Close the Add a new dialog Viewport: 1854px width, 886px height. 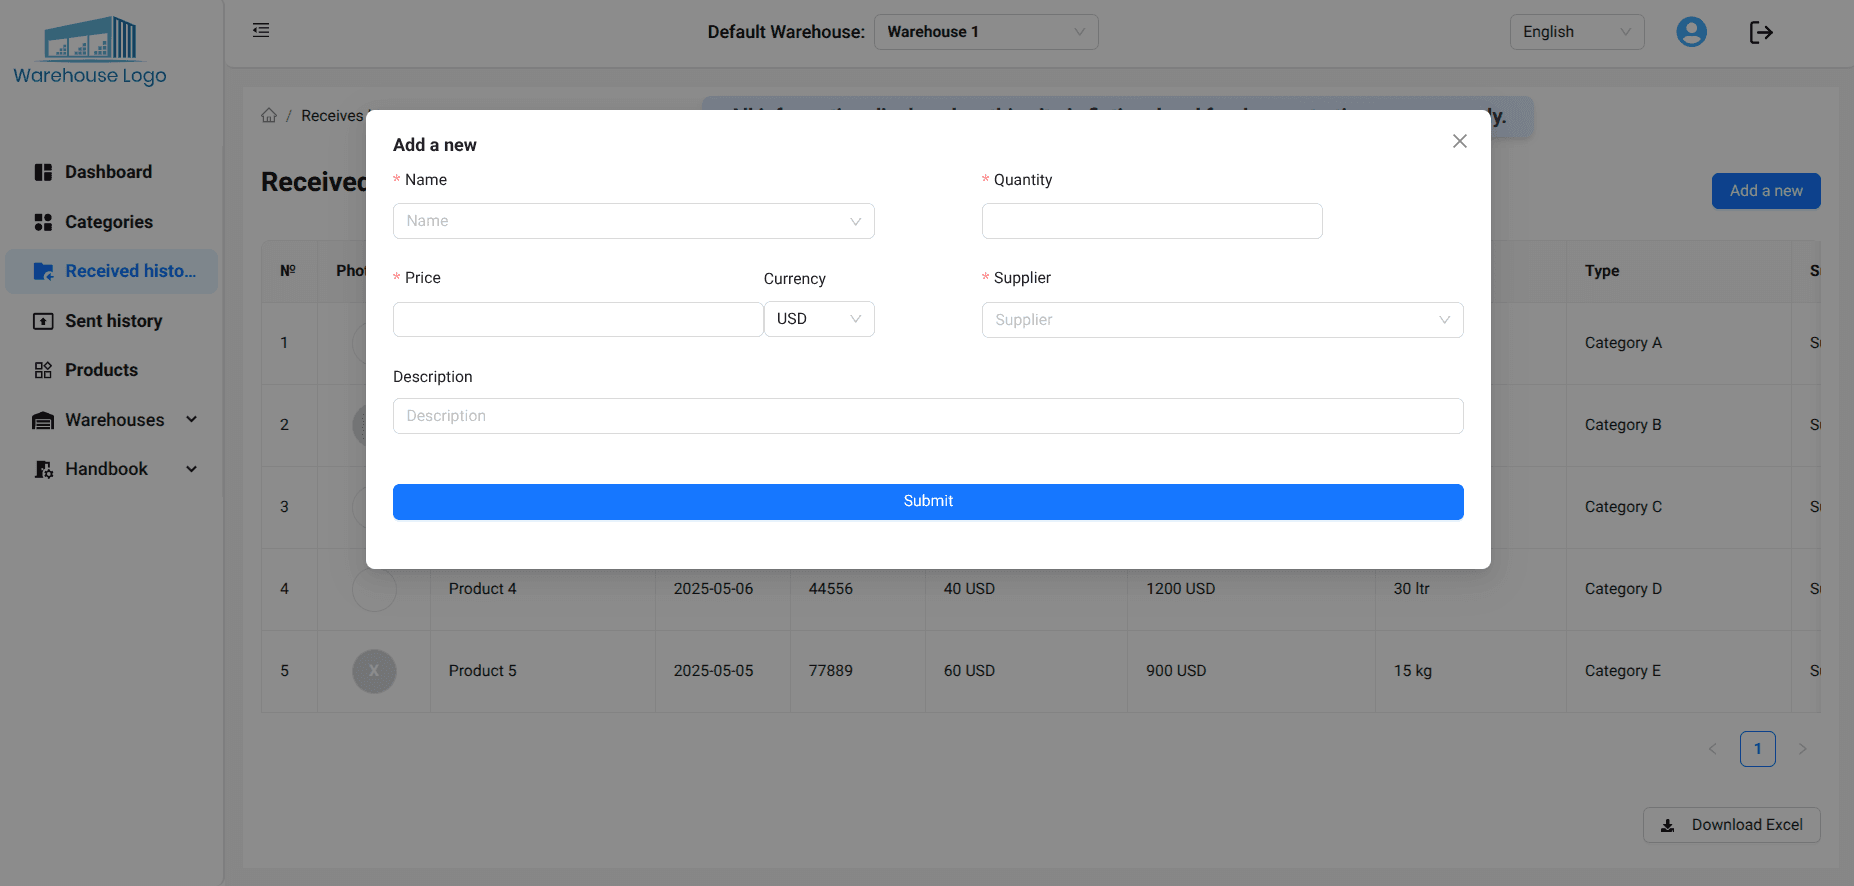(x=1460, y=141)
